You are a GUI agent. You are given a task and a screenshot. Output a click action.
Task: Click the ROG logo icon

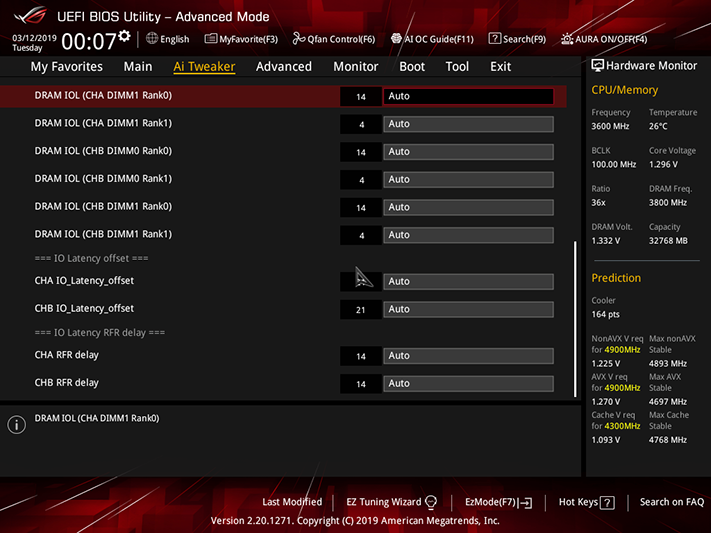pyautogui.click(x=30, y=16)
